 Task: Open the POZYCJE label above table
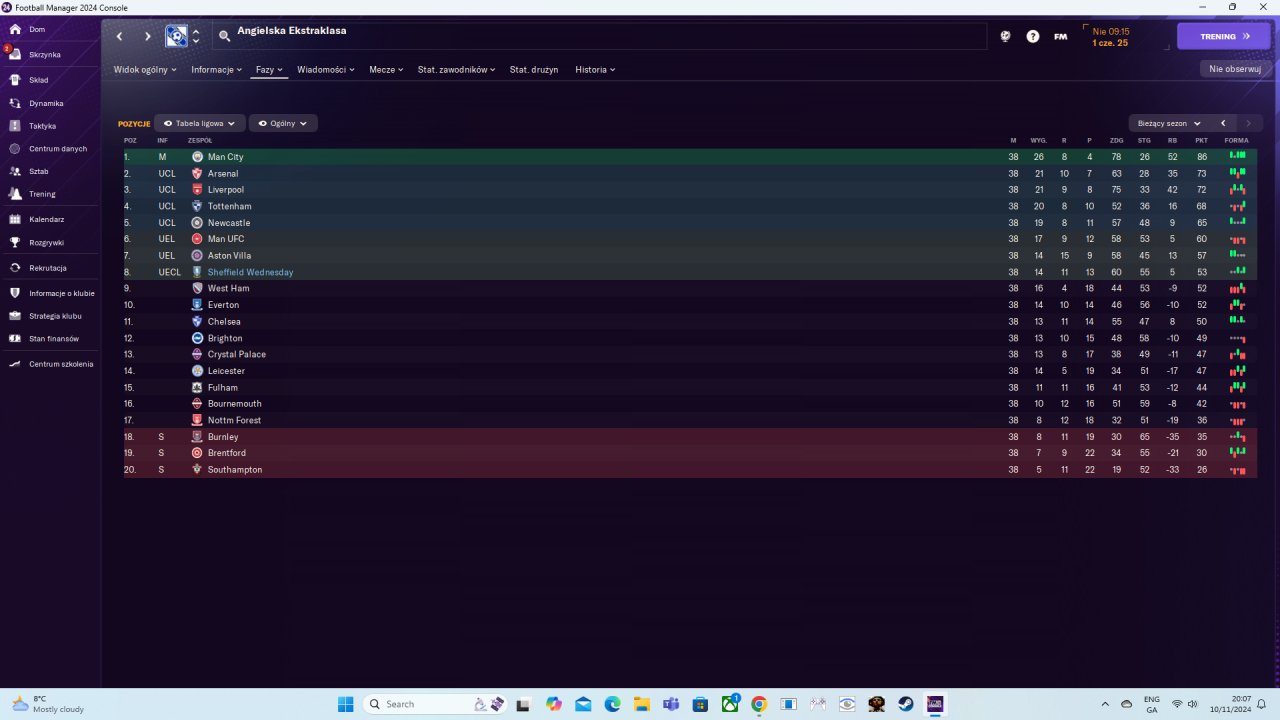pos(134,124)
